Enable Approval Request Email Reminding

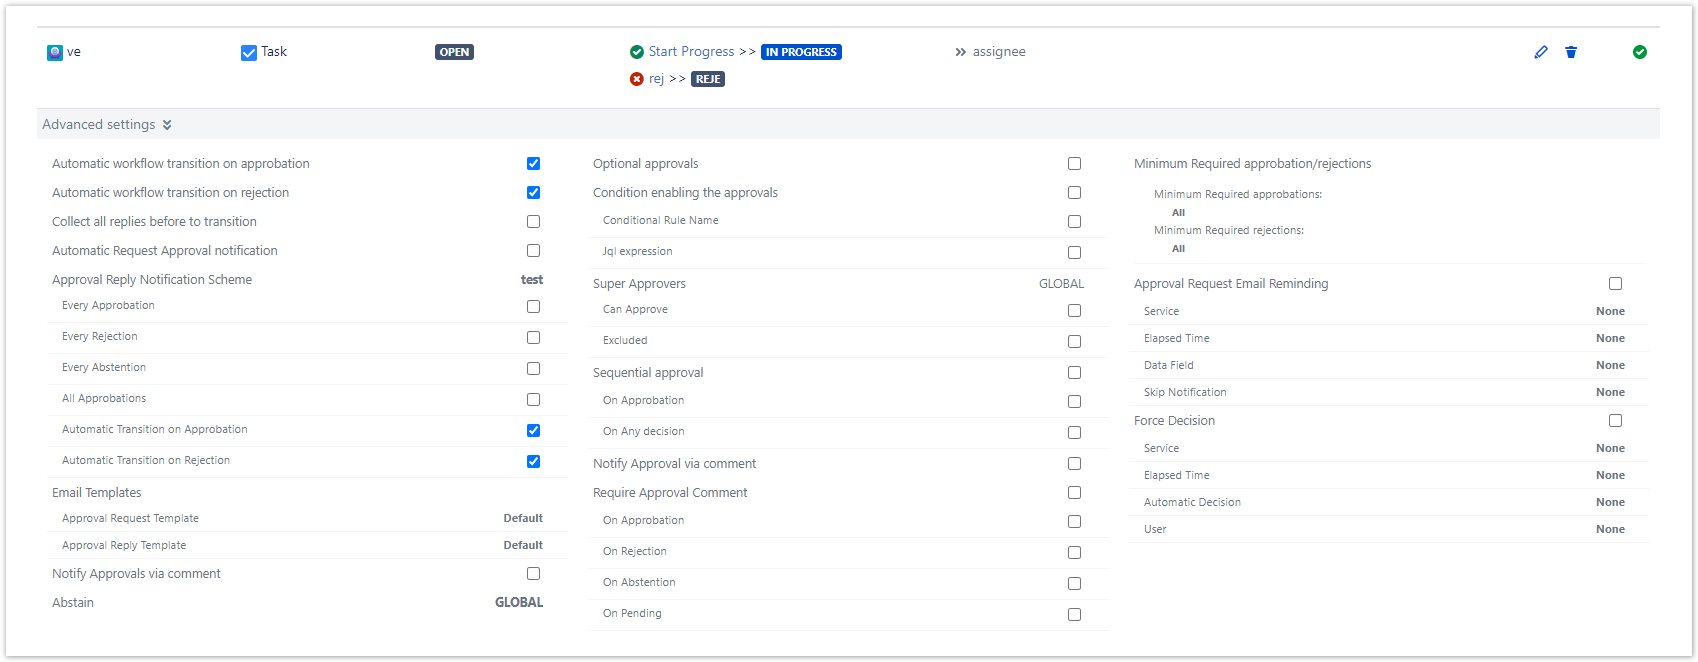(x=1615, y=283)
